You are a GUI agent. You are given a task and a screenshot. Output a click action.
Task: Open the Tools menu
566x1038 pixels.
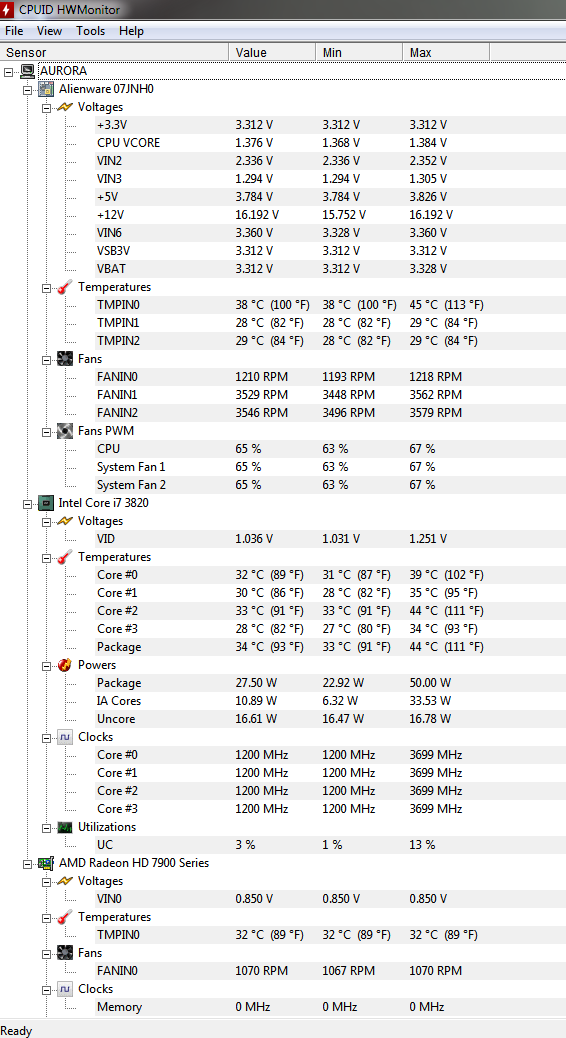(91, 31)
